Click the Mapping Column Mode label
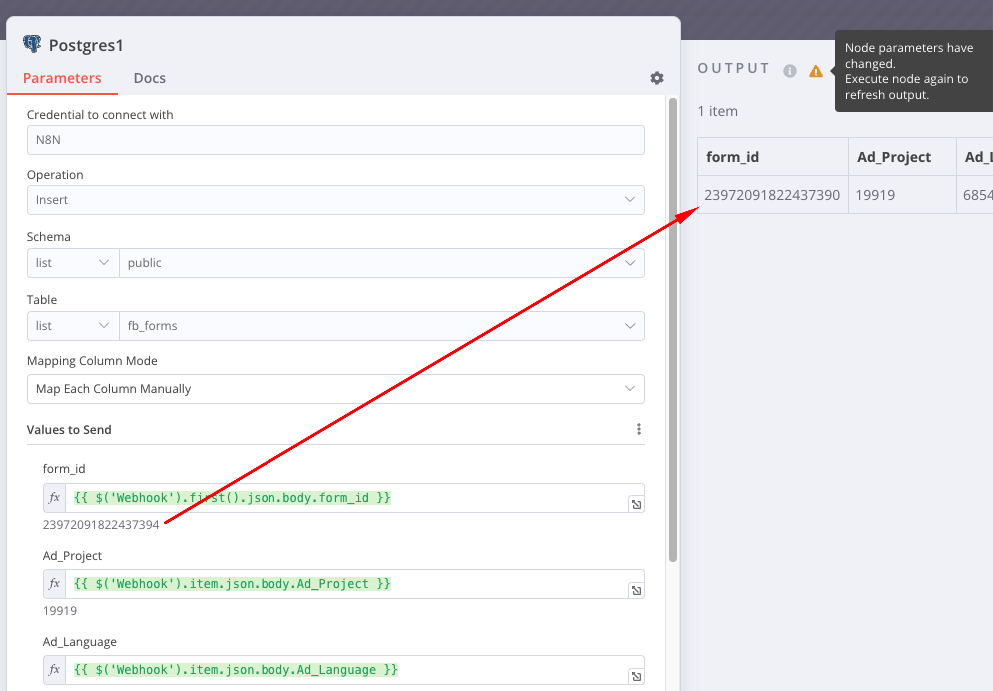The height and width of the screenshot is (691, 993). [x=92, y=361]
